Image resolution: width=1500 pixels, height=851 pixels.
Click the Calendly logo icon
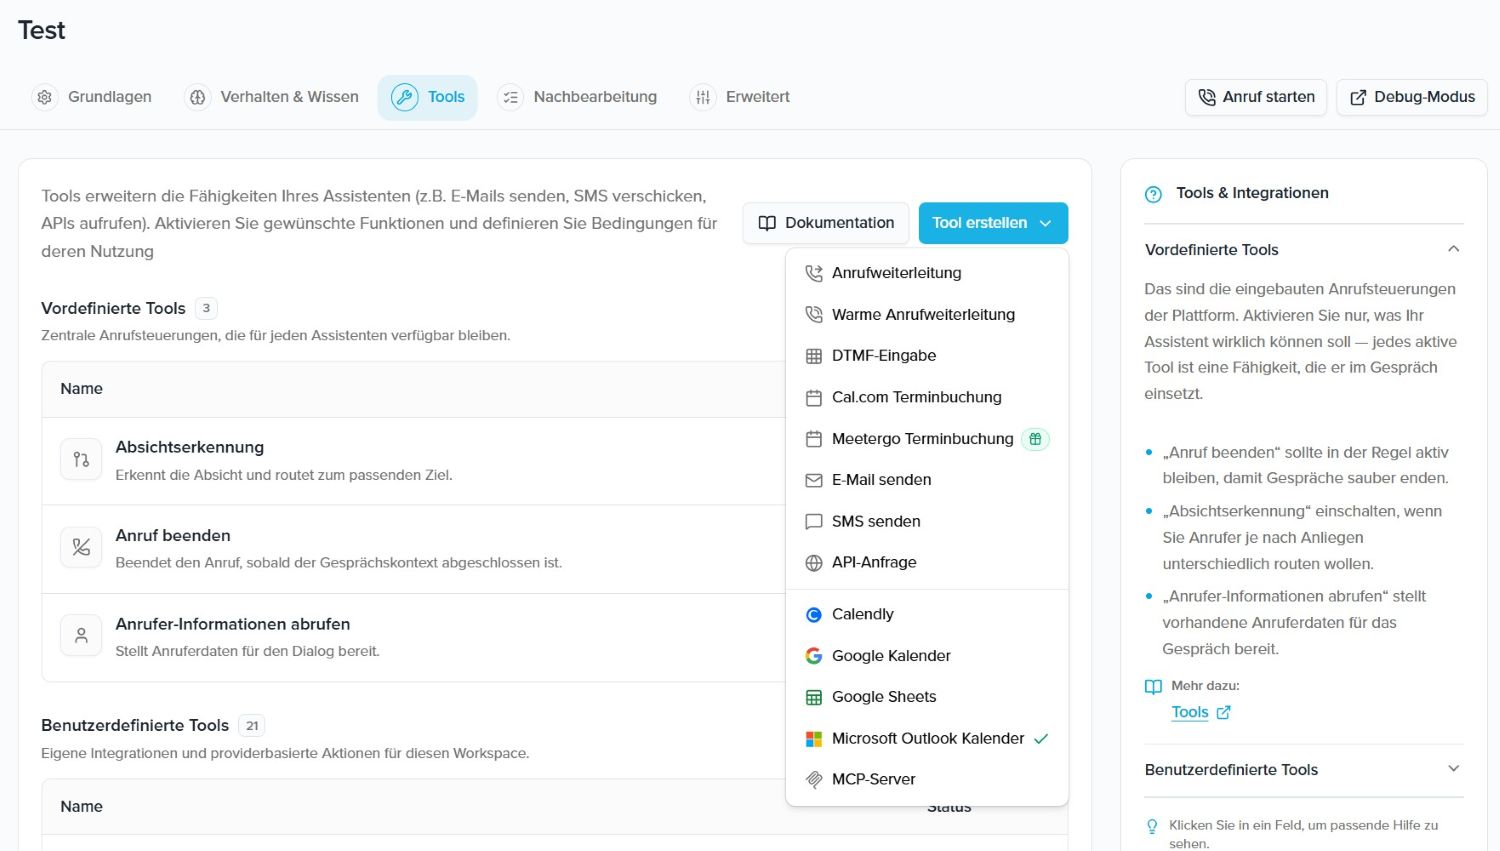pos(814,615)
